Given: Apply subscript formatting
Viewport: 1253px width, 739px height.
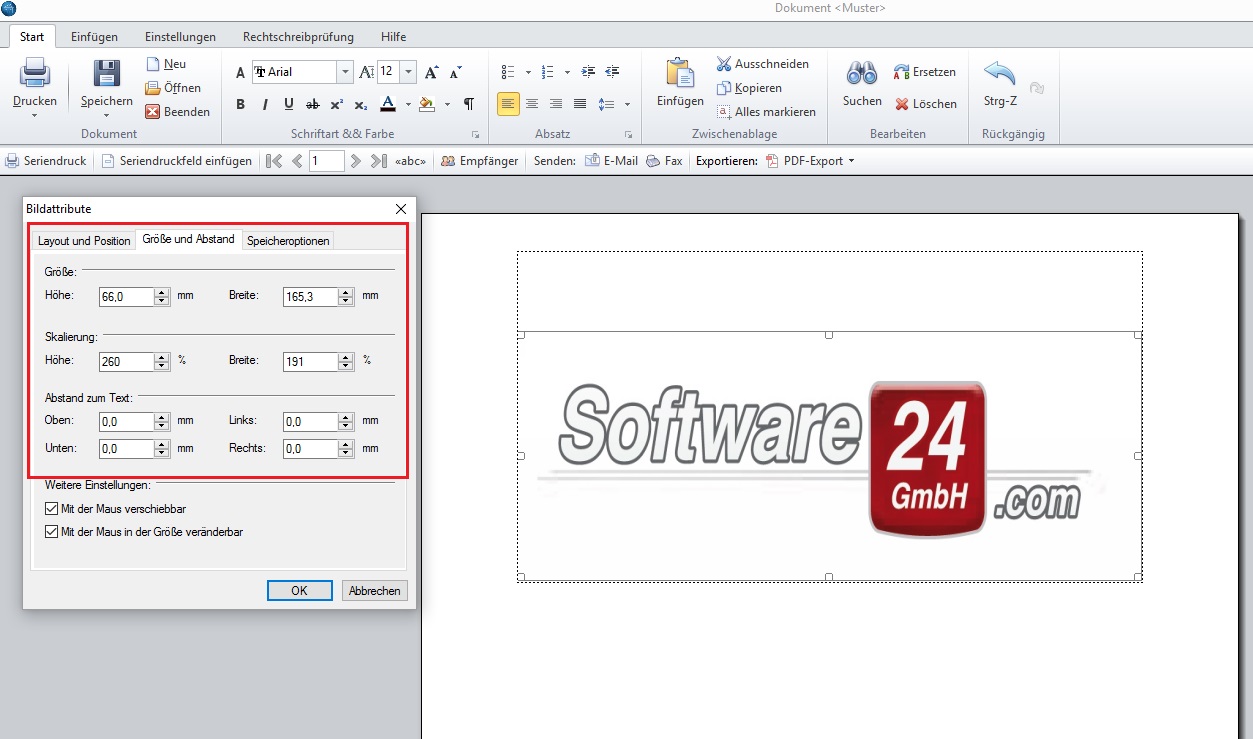Looking at the screenshot, I should [360, 104].
